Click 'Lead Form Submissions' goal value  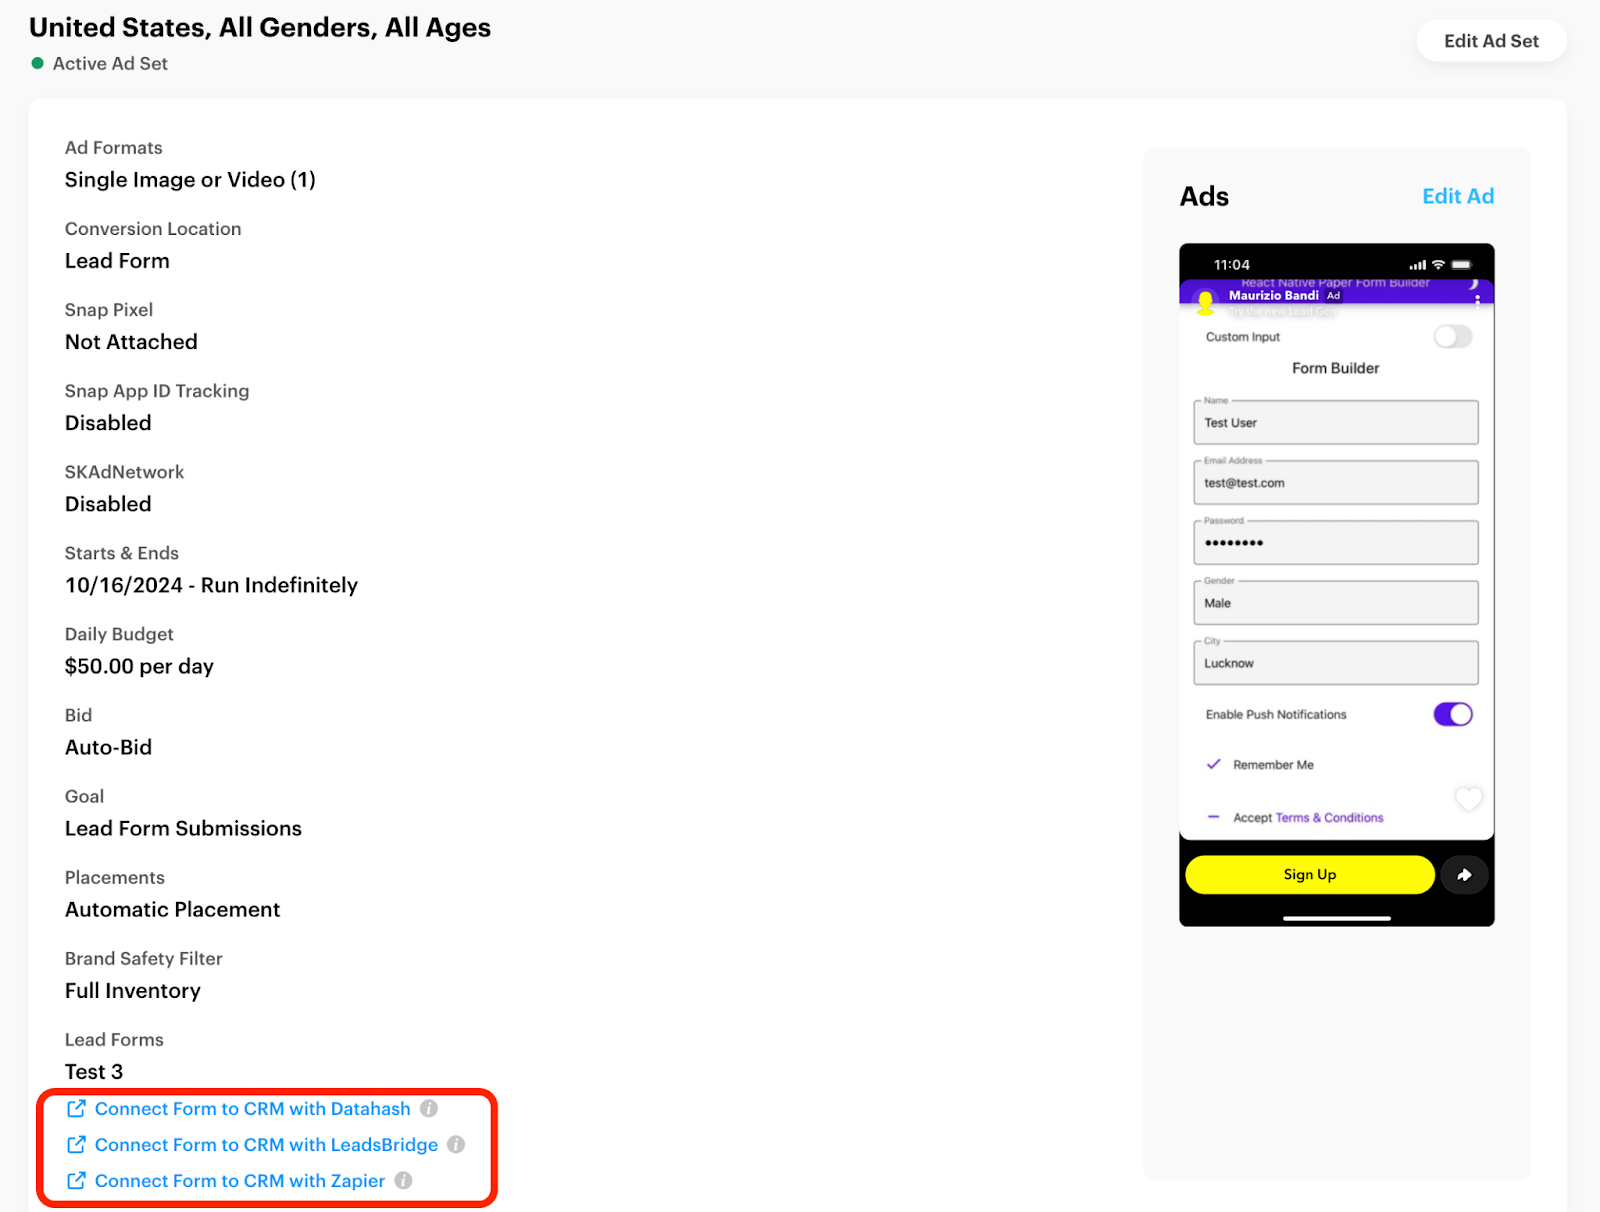pos(183,828)
